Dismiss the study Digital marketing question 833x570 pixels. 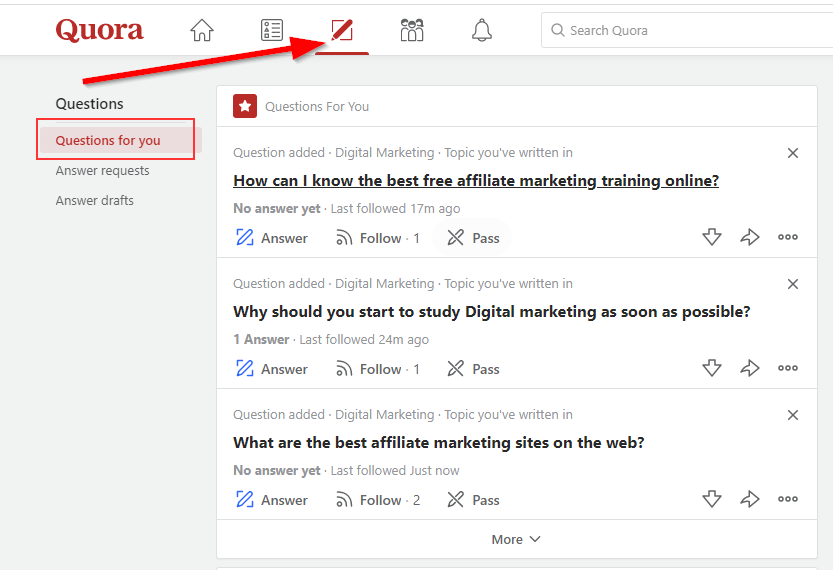[793, 284]
